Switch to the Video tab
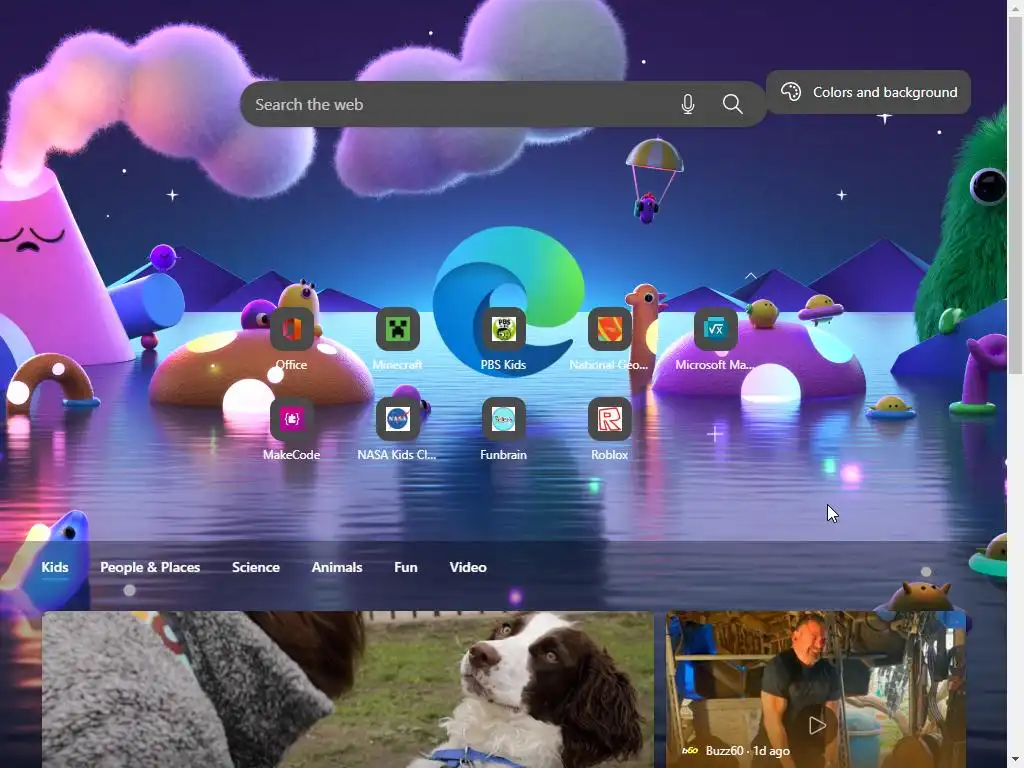This screenshot has height=768, width=1024. pos(468,567)
